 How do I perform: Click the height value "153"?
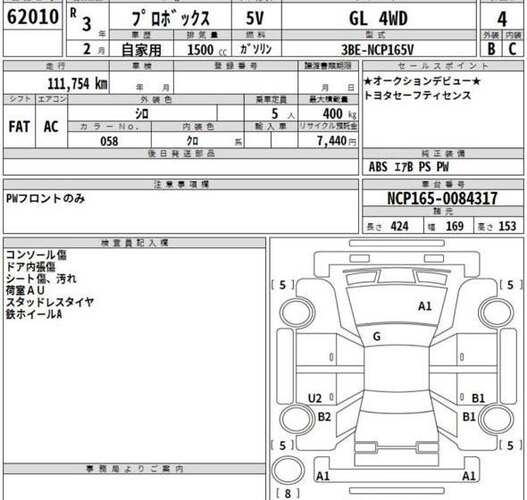tap(508, 226)
